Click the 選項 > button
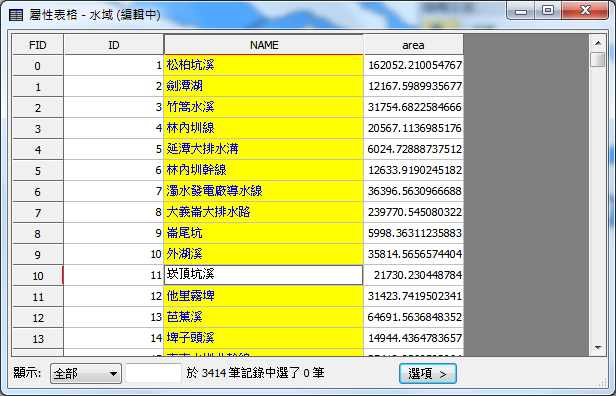 point(427,373)
